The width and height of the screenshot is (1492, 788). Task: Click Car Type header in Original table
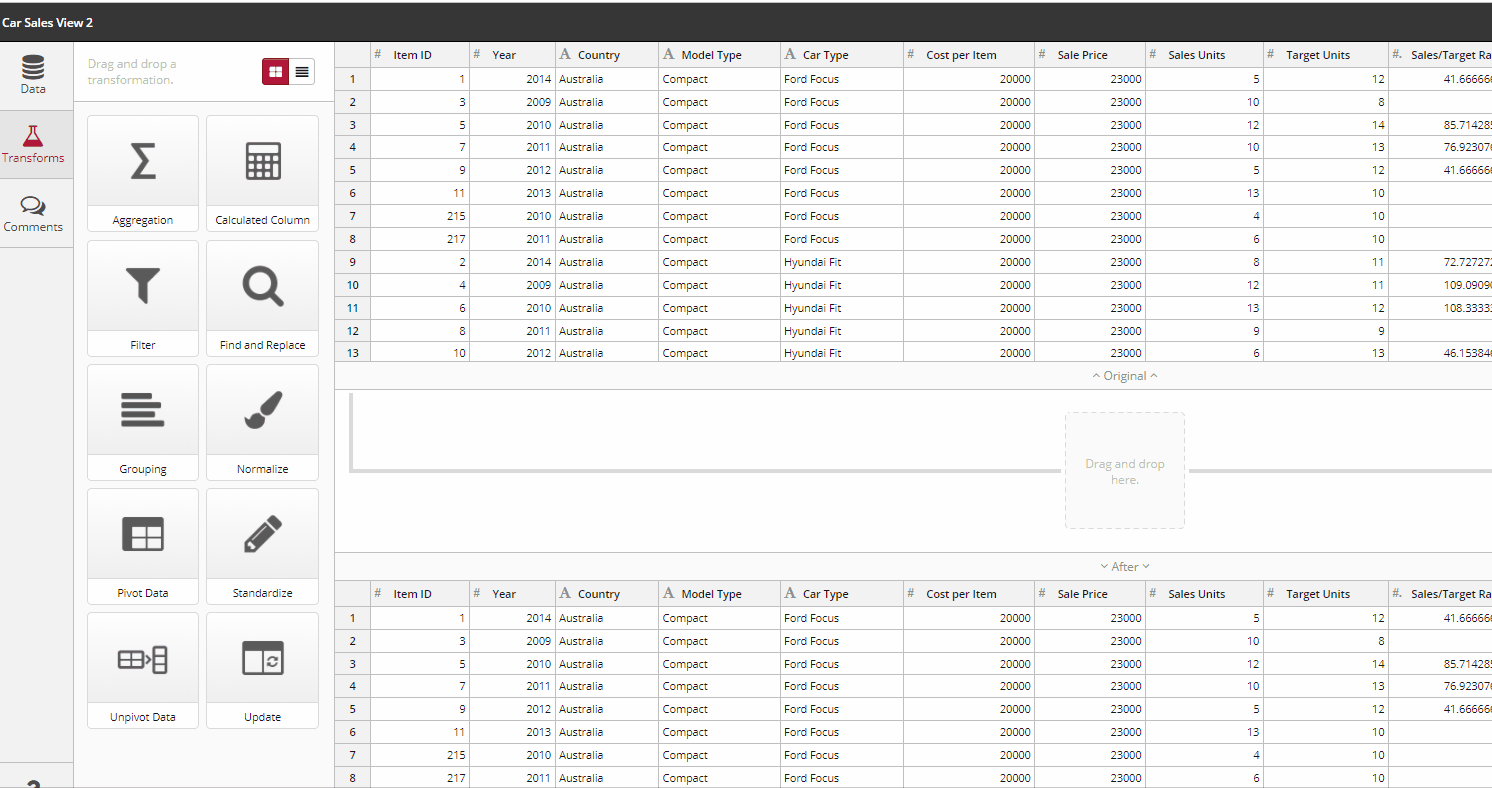[842, 55]
